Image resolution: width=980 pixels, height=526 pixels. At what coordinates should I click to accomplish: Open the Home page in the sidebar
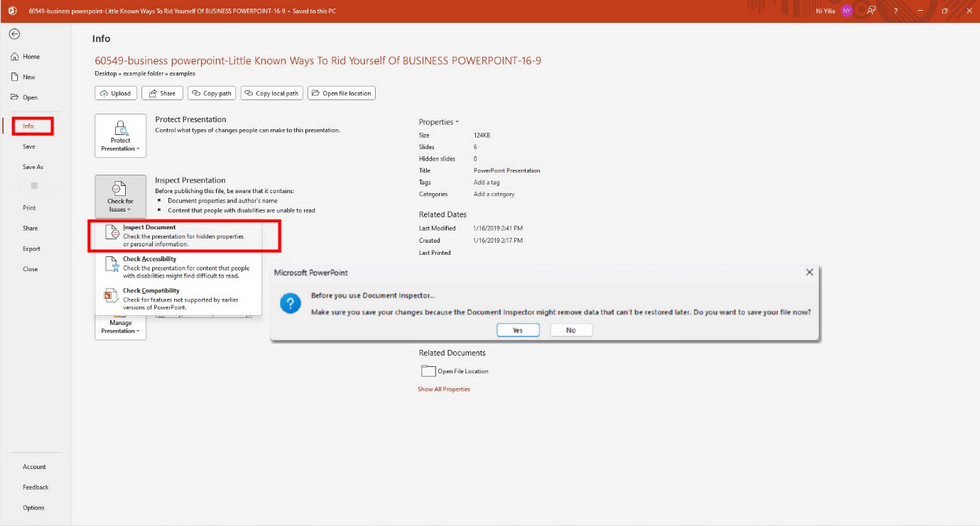31,57
